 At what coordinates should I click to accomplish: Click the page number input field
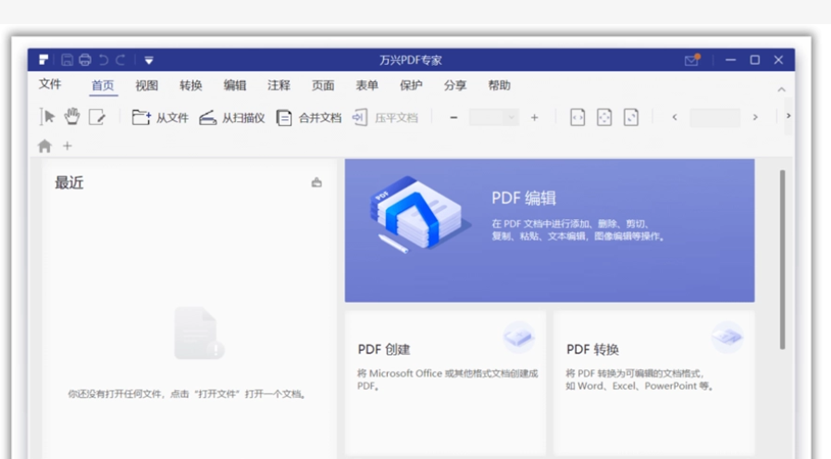tap(715, 117)
